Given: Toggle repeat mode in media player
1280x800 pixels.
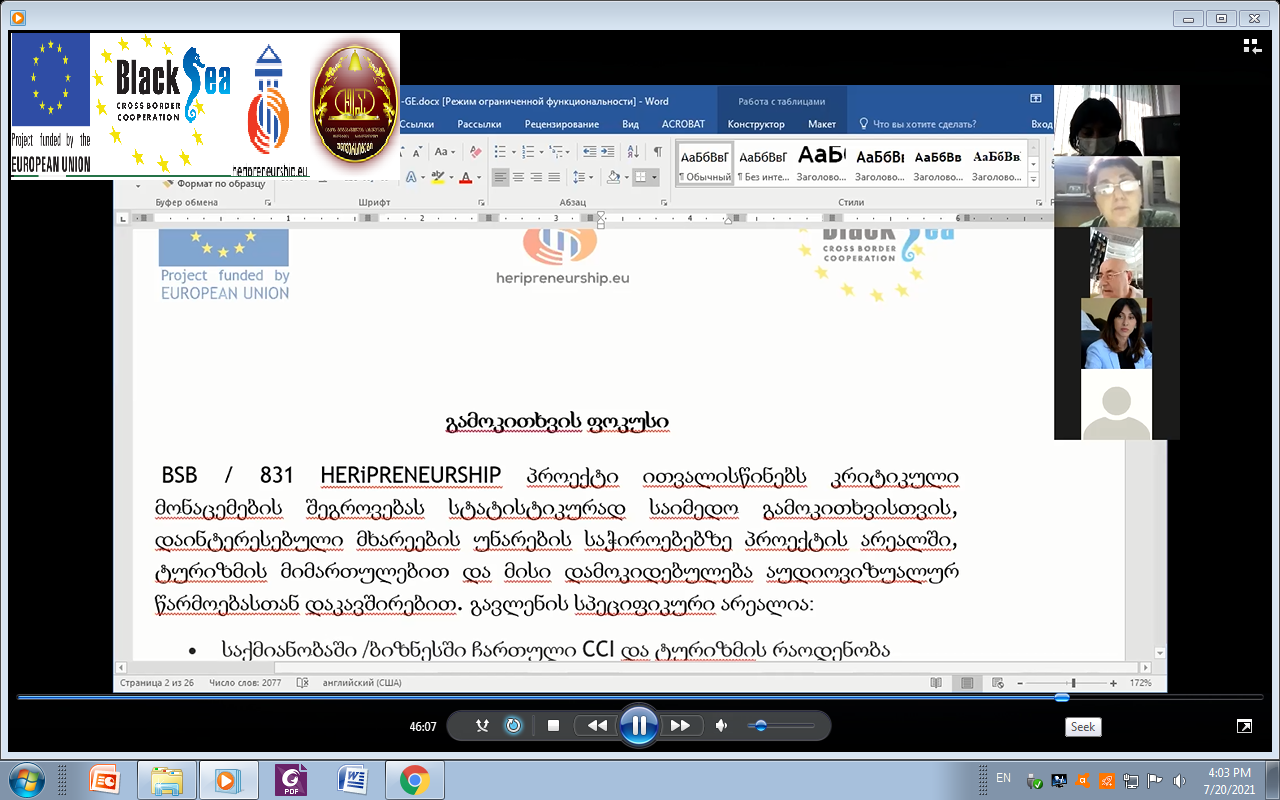Looking at the screenshot, I should click(x=513, y=726).
